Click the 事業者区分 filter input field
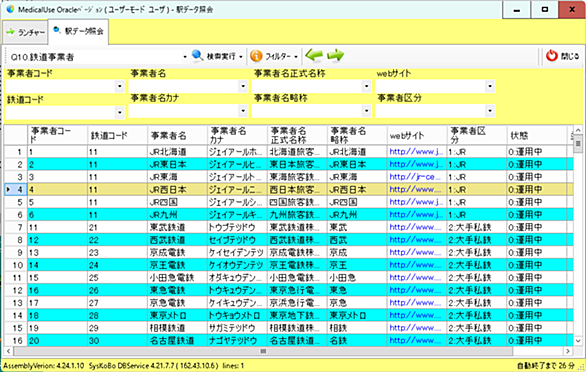 [x=431, y=111]
